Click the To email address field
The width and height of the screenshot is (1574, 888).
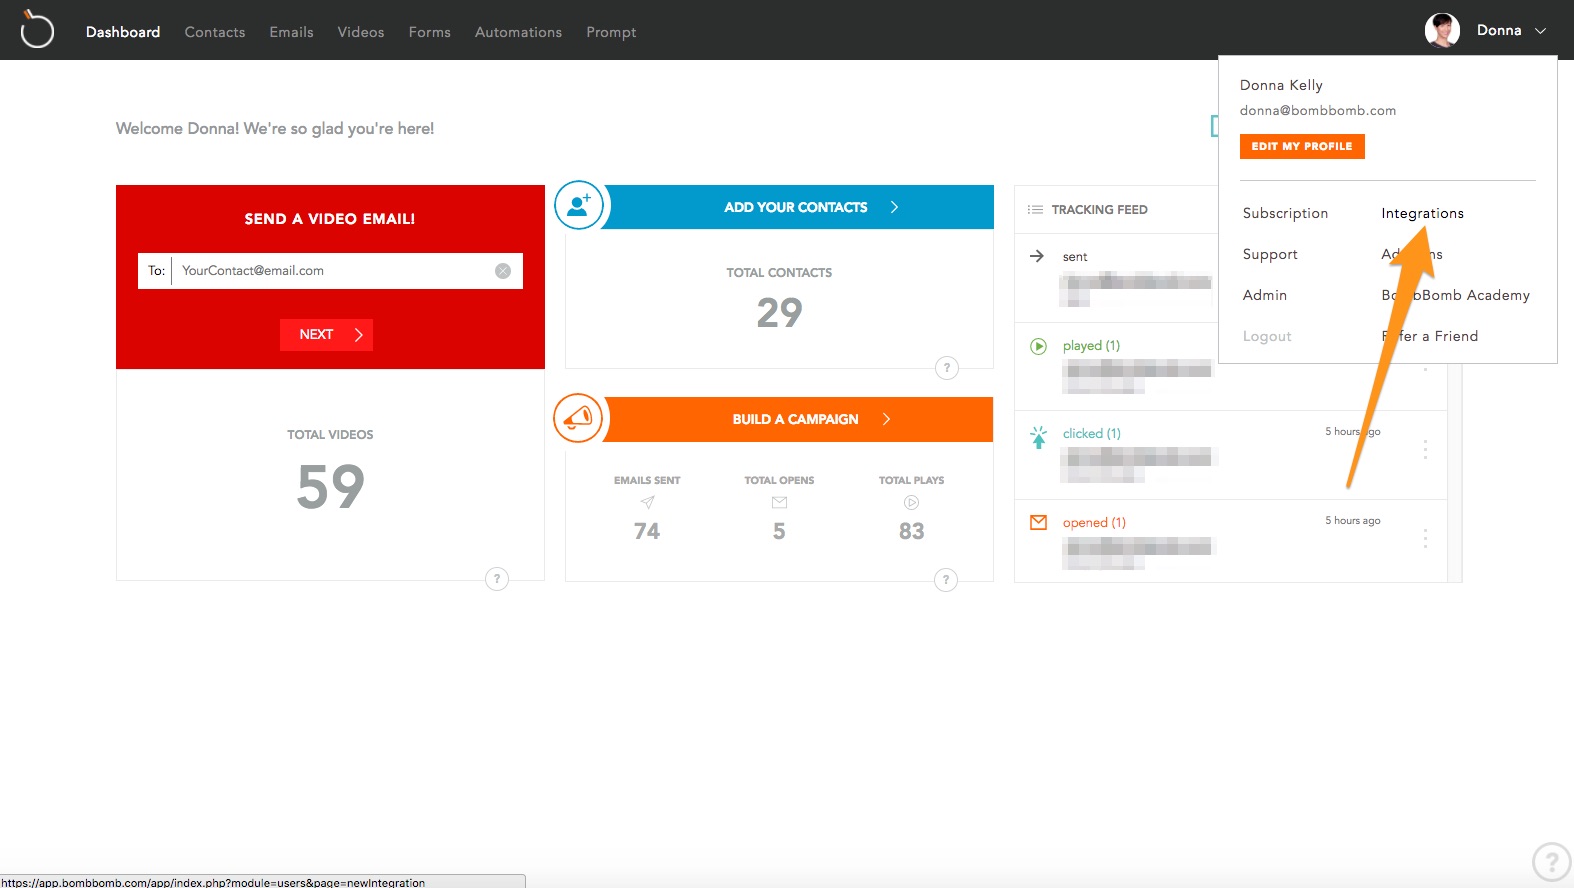point(330,271)
